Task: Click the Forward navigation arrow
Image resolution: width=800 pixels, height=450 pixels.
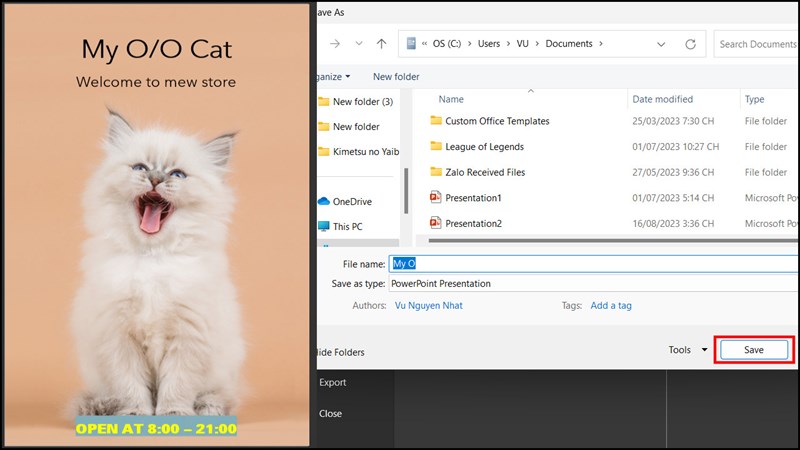Action: click(335, 44)
